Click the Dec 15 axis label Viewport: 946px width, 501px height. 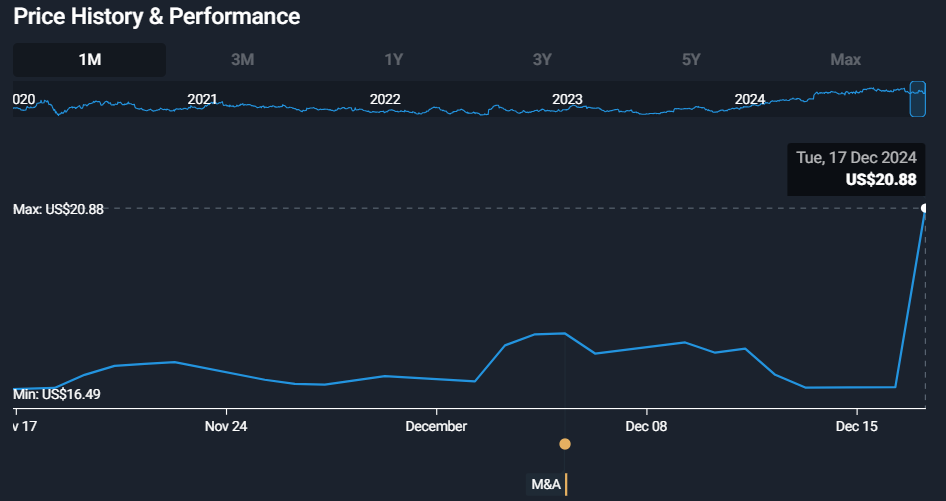click(856, 427)
